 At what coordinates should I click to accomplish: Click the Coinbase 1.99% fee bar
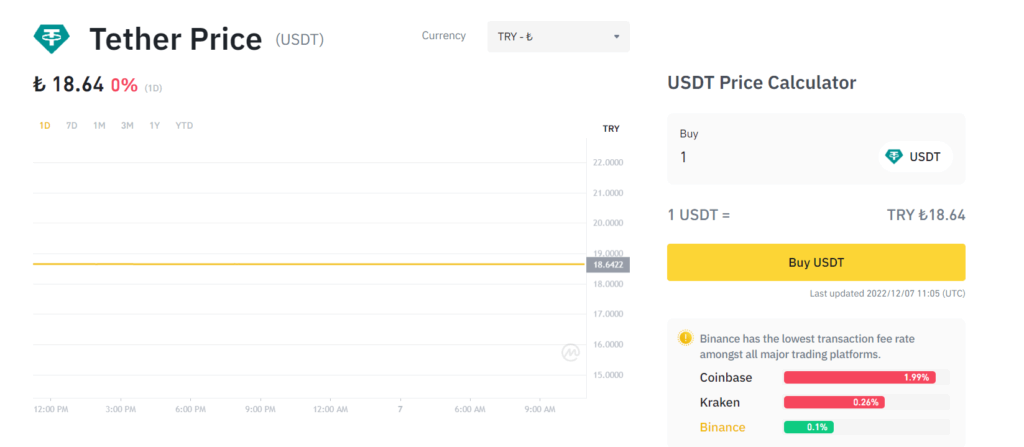click(x=859, y=378)
